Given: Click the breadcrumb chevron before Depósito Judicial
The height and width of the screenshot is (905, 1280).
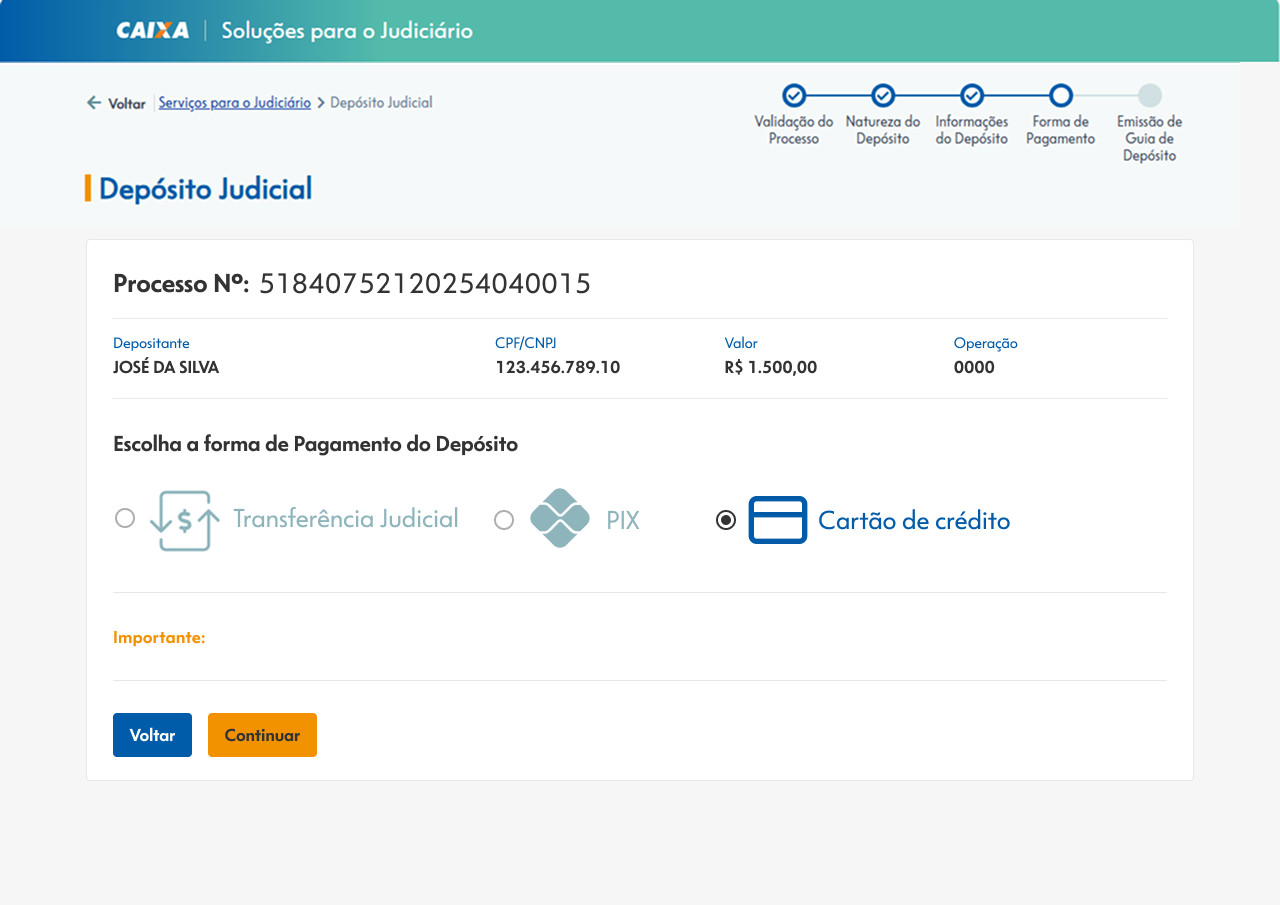Looking at the screenshot, I should (x=321, y=103).
